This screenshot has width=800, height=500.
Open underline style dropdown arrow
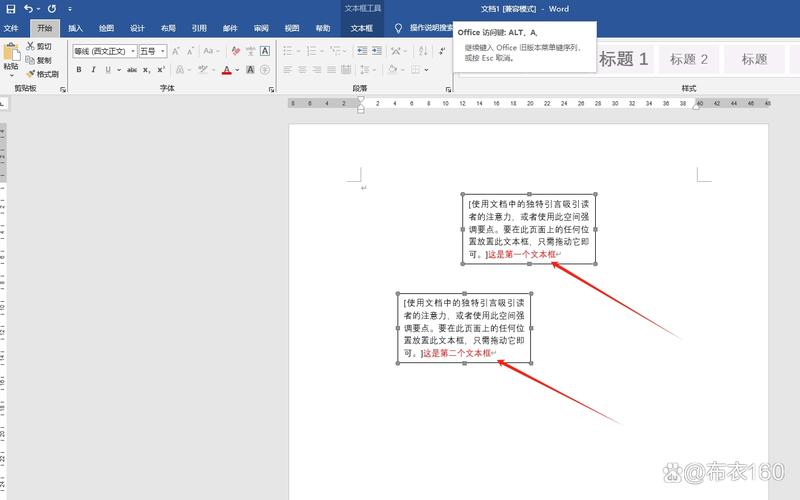click(119, 70)
